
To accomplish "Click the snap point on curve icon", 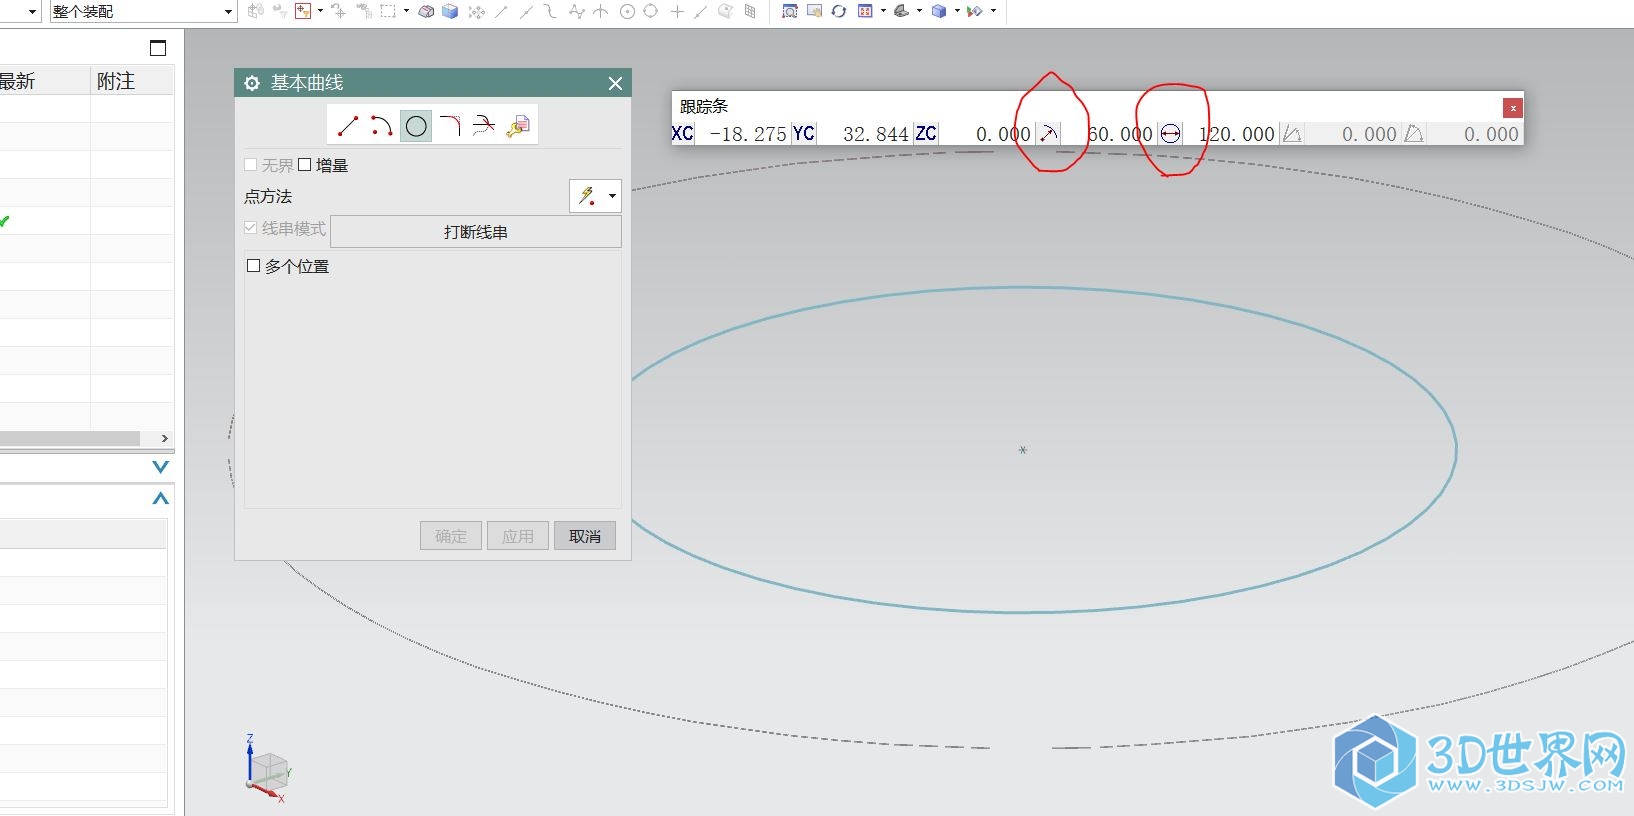I will point(699,11).
